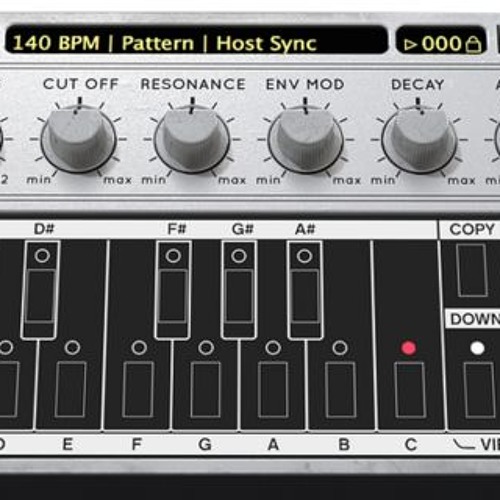Screen dimensions: 500x500
Task: Toggle the lock icon next to 000
Action: pos(473,44)
